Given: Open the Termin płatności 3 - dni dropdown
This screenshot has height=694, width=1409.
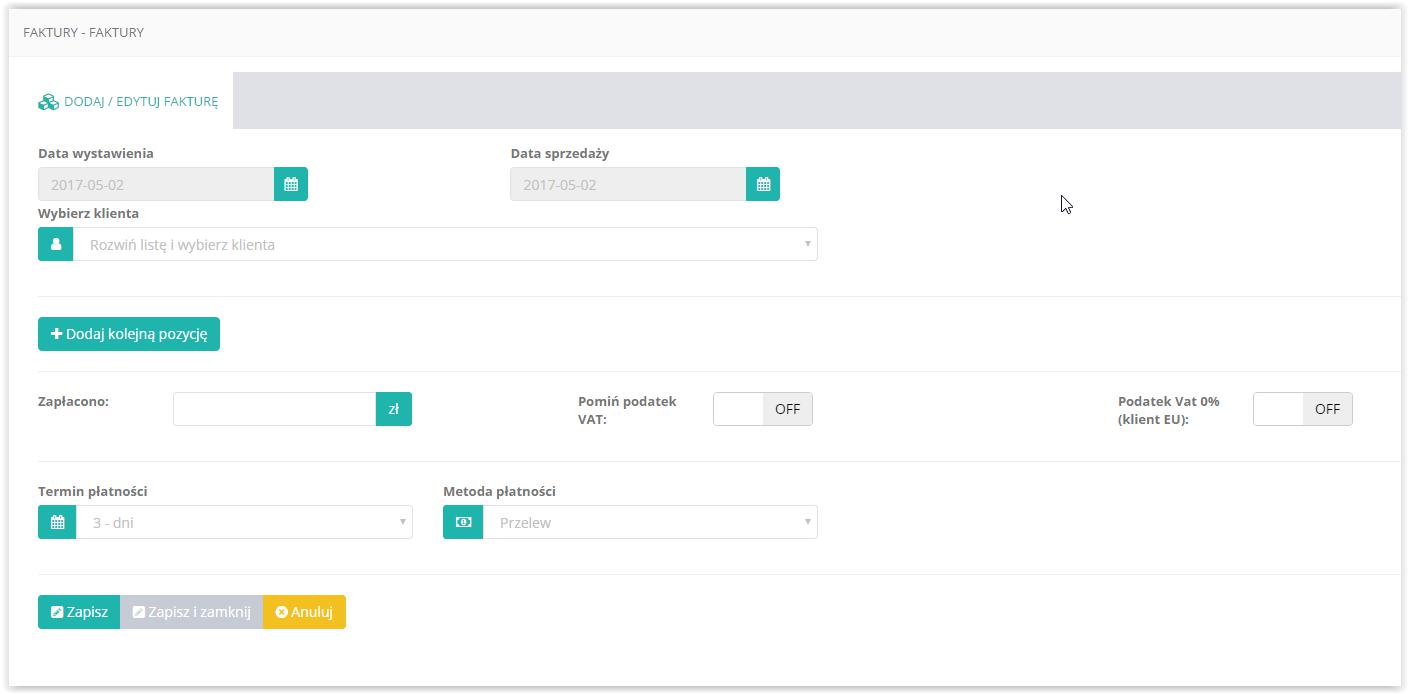Looking at the screenshot, I should 244,522.
